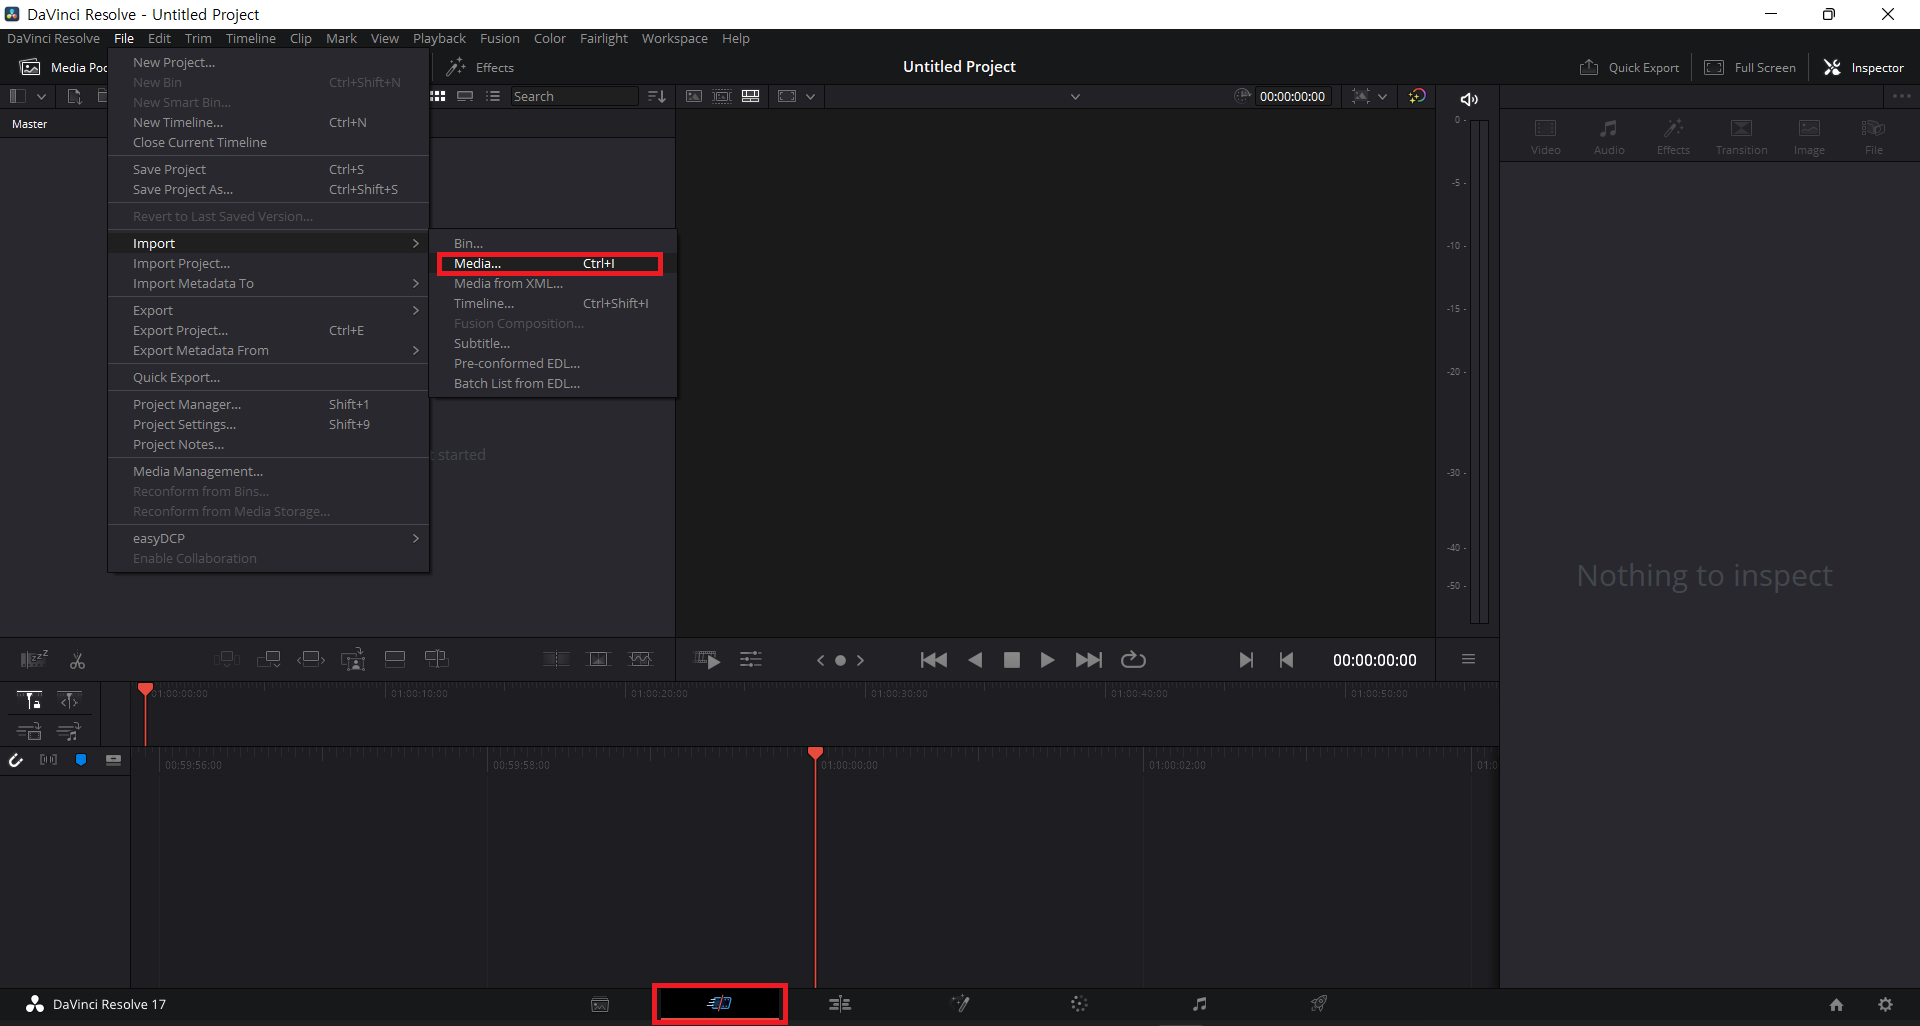
Task: Toggle thumbnail view in media pool
Action: [x=438, y=96]
